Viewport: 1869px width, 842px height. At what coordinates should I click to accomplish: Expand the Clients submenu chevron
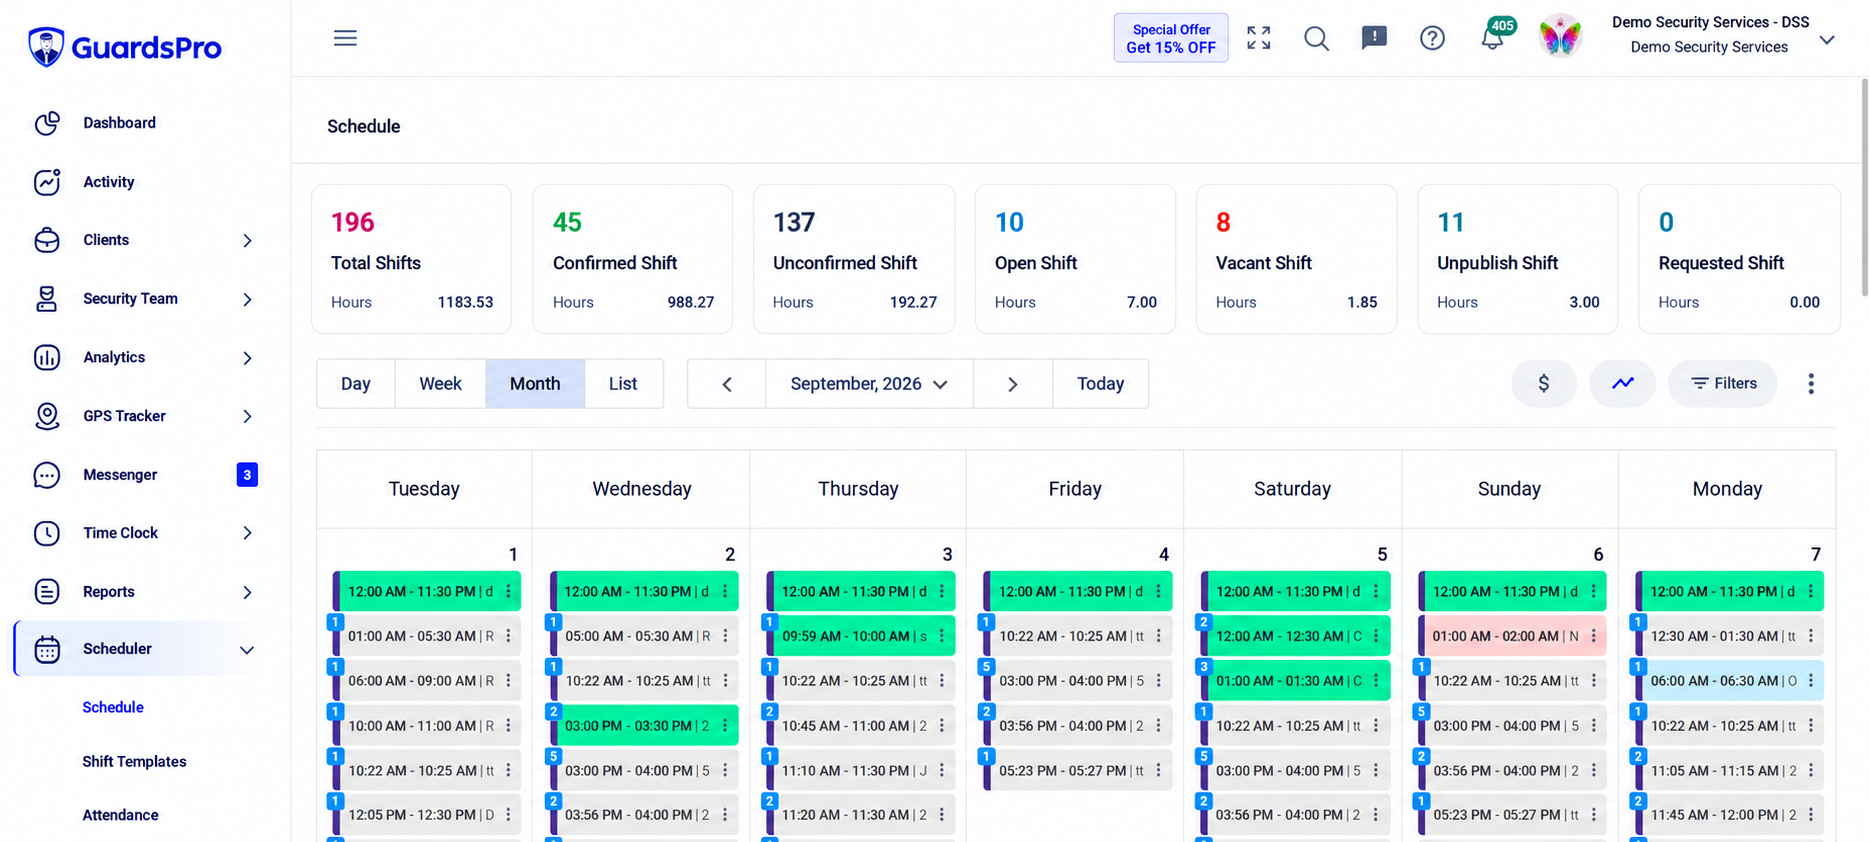247,240
